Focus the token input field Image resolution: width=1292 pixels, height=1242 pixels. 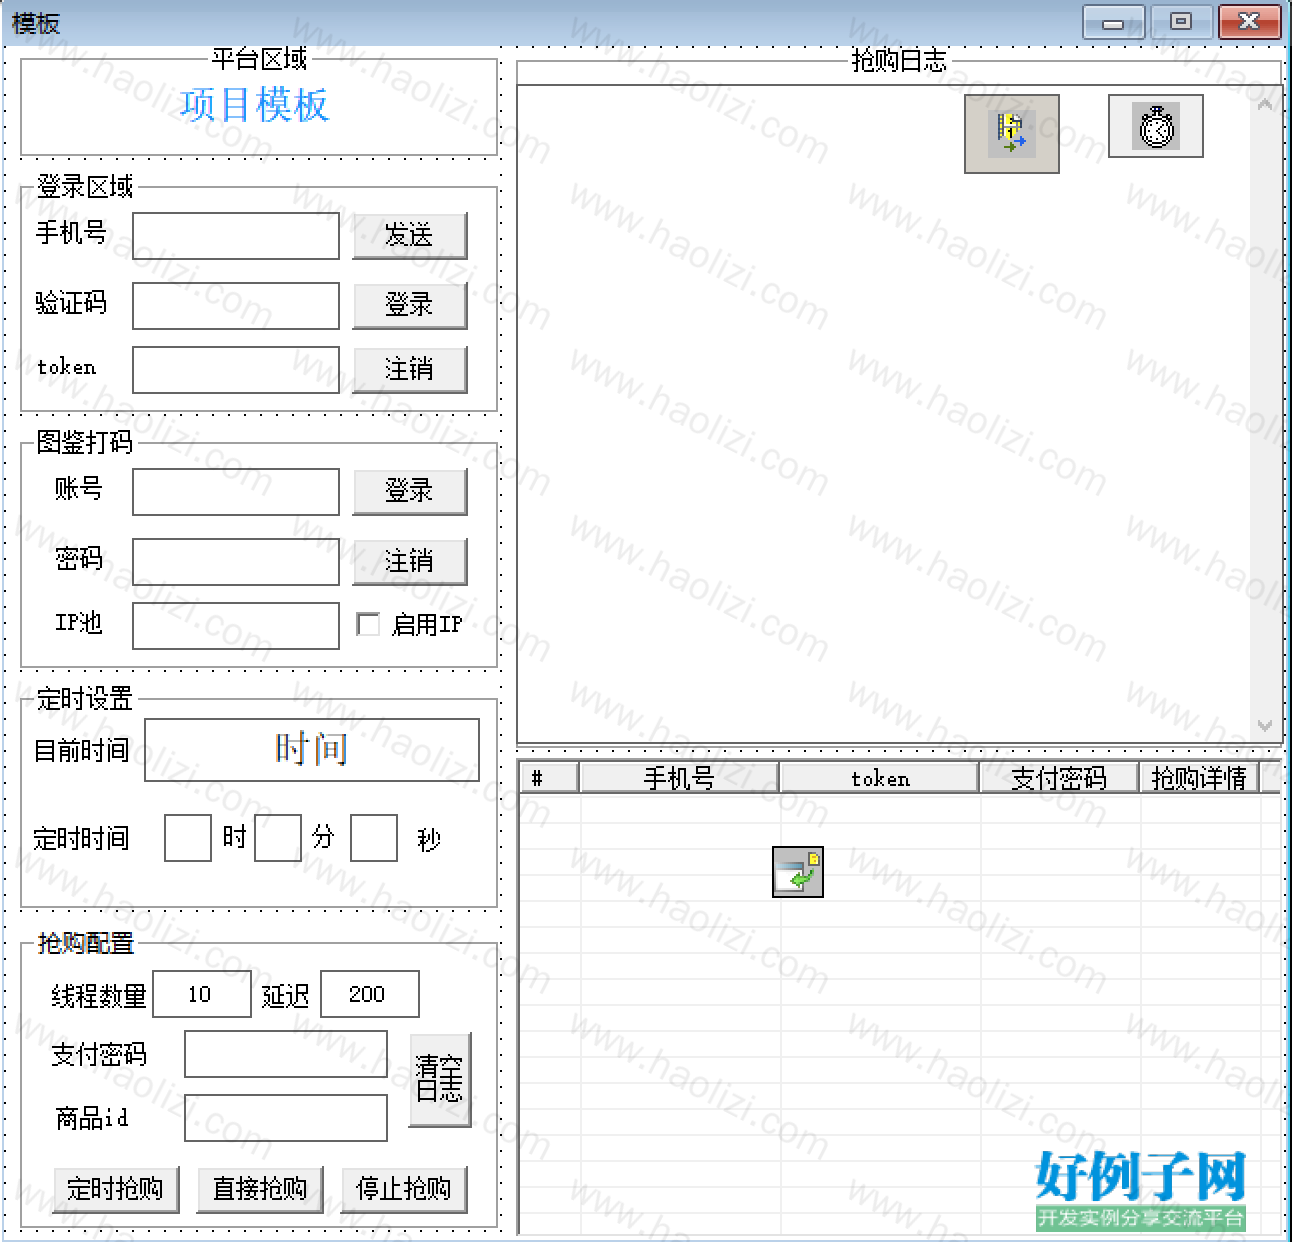point(236,370)
